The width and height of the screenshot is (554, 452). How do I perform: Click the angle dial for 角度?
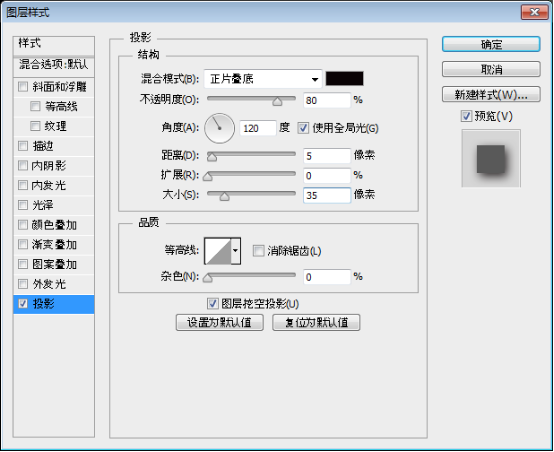tap(219, 128)
